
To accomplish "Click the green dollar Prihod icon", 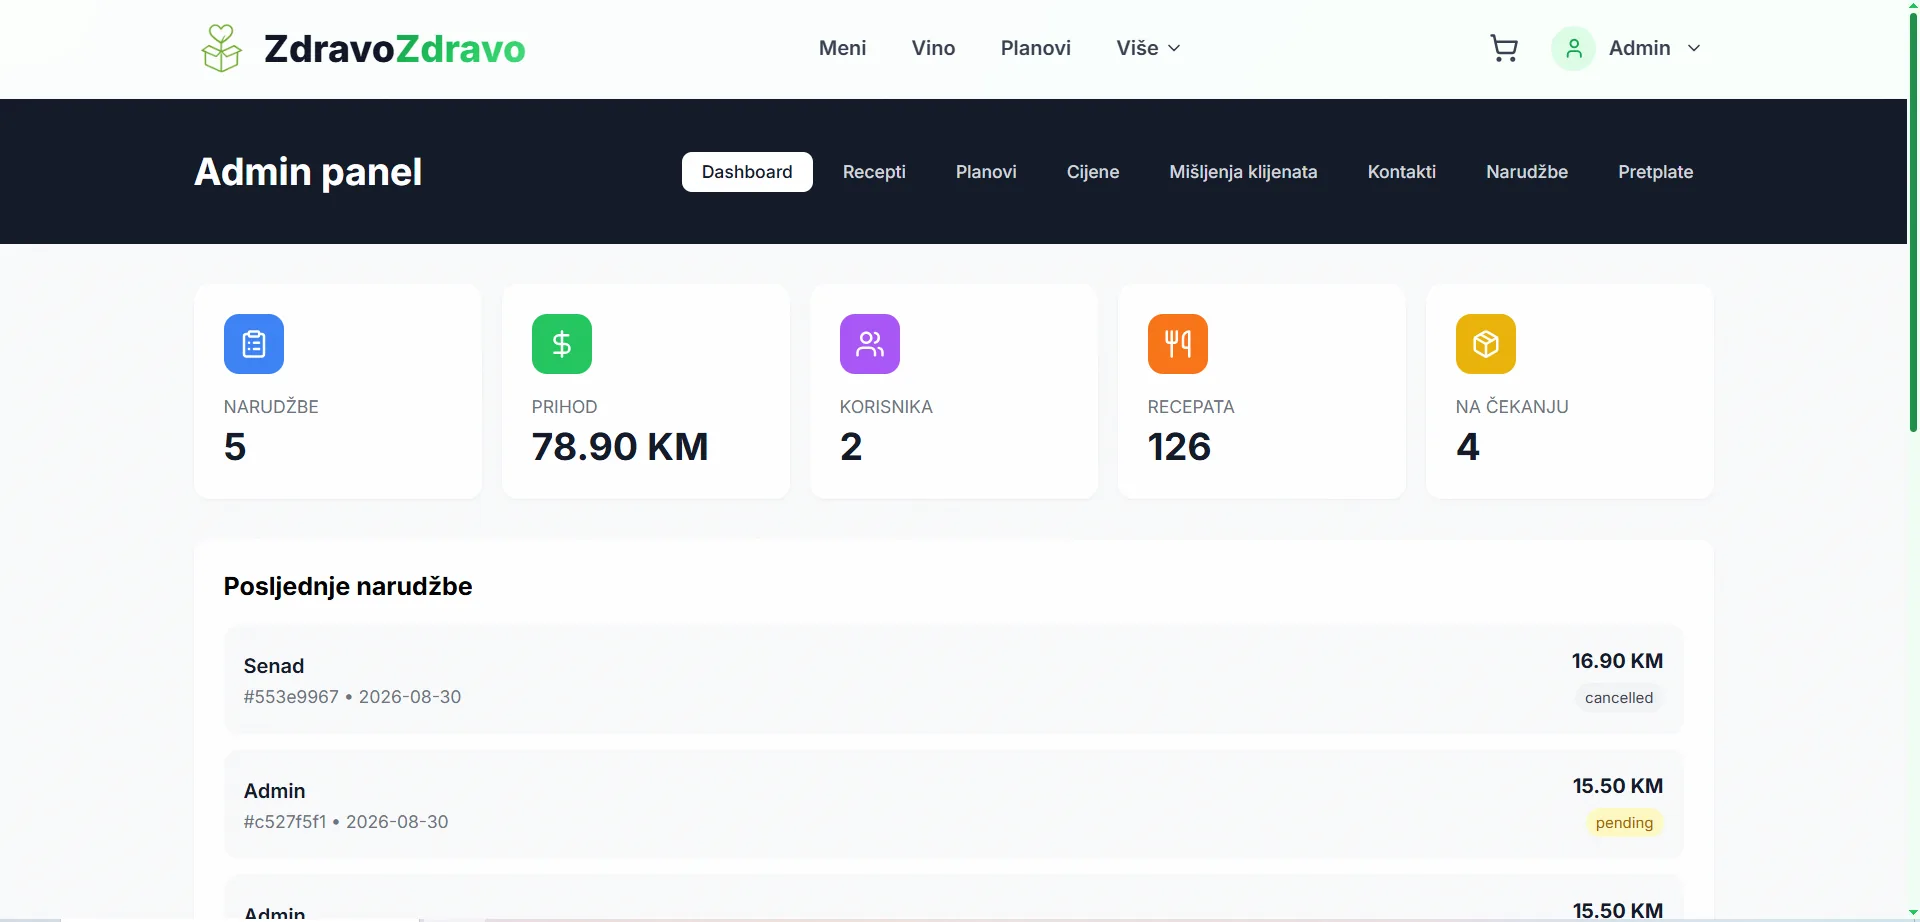I will pos(562,344).
